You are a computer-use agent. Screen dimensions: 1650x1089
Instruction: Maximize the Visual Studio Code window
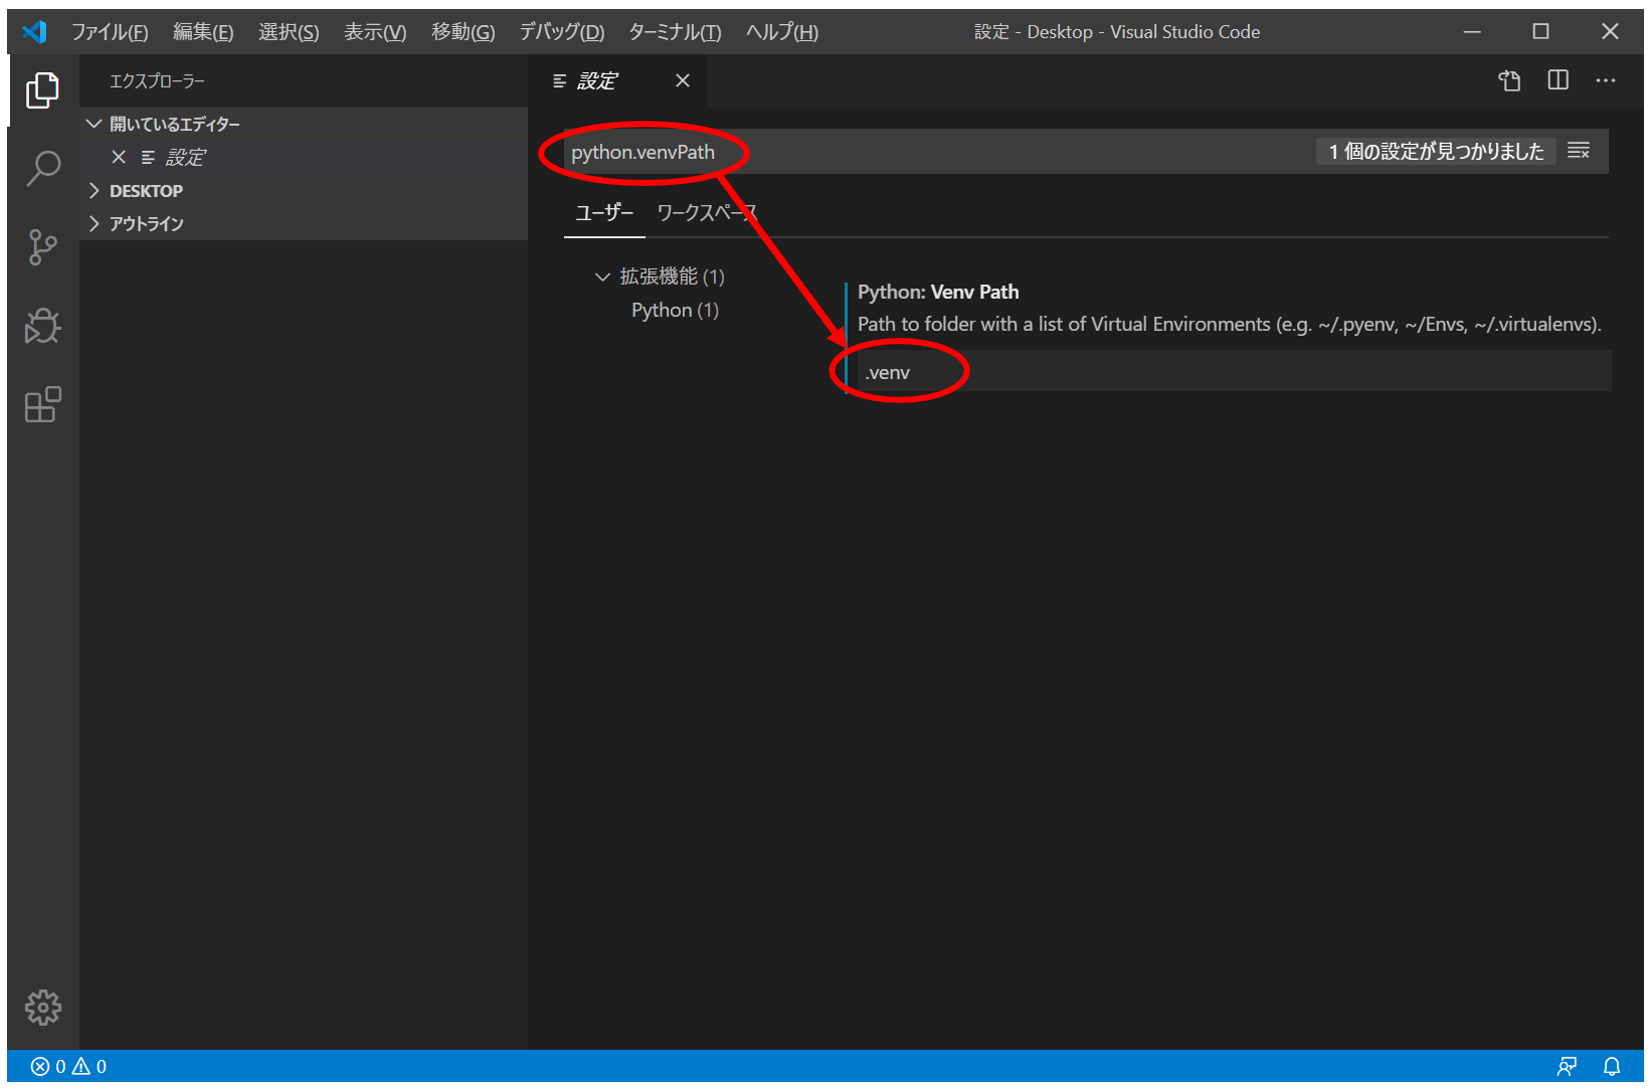(1541, 32)
